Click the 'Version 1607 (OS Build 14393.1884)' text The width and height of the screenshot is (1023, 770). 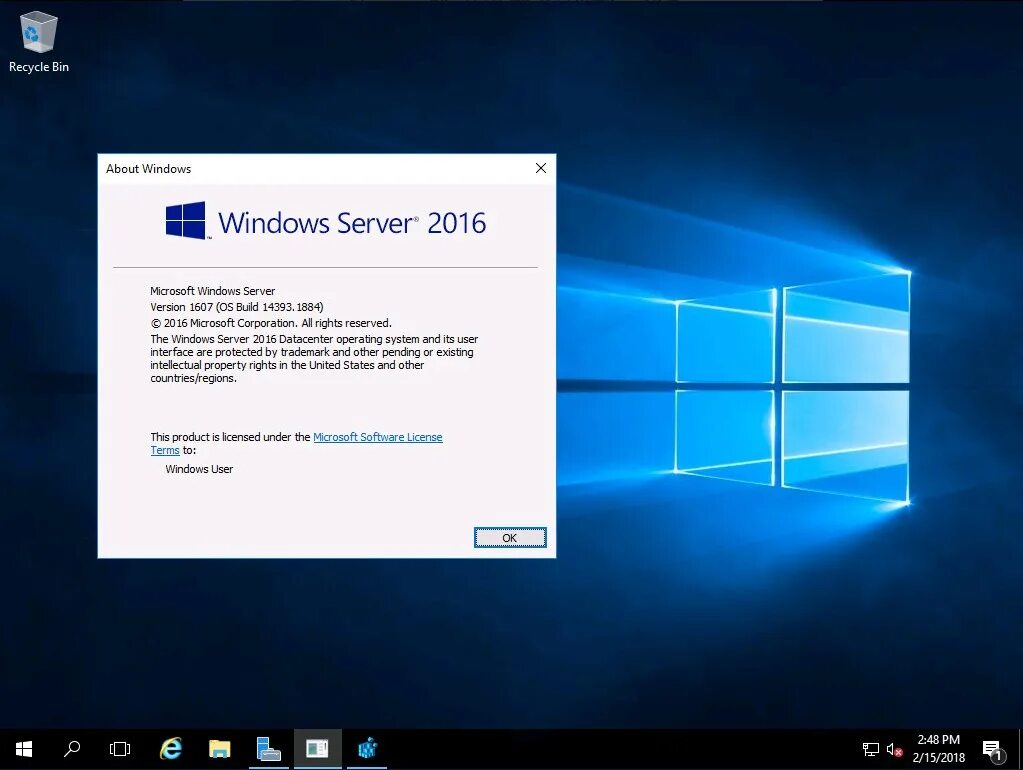(237, 307)
